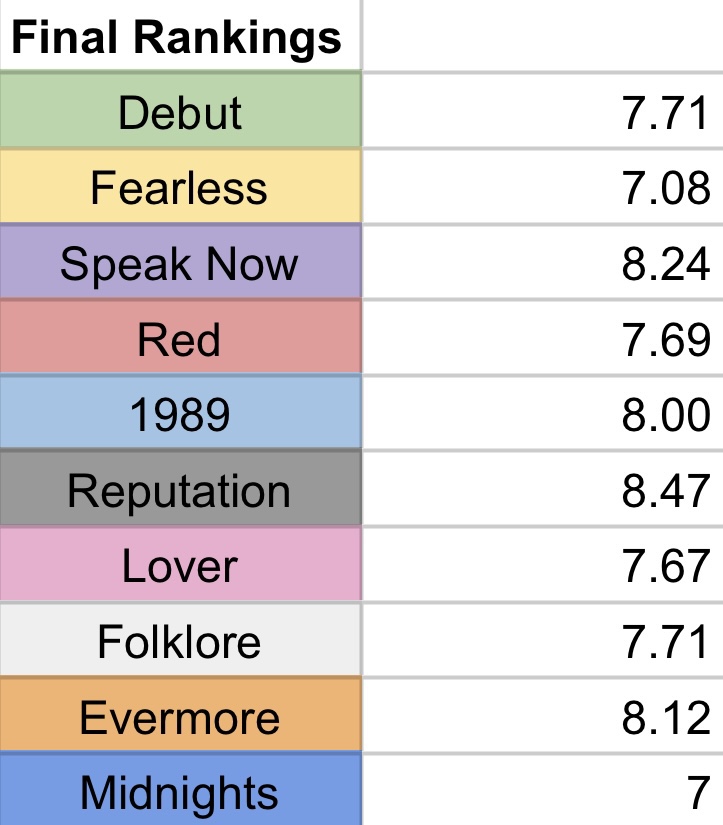
Task: Click the green Debut cell
Action: tap(180, 112)
